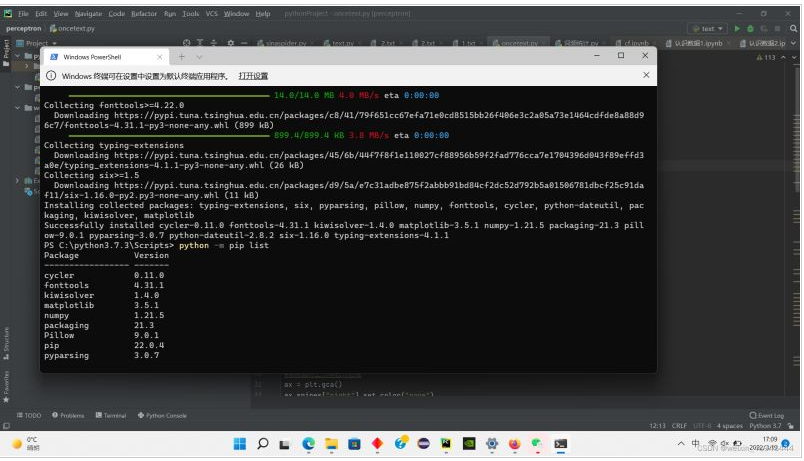Screen dimensions: 804x461
Task: Start debugging with the bug icon
Action: (x=750, y=29)
